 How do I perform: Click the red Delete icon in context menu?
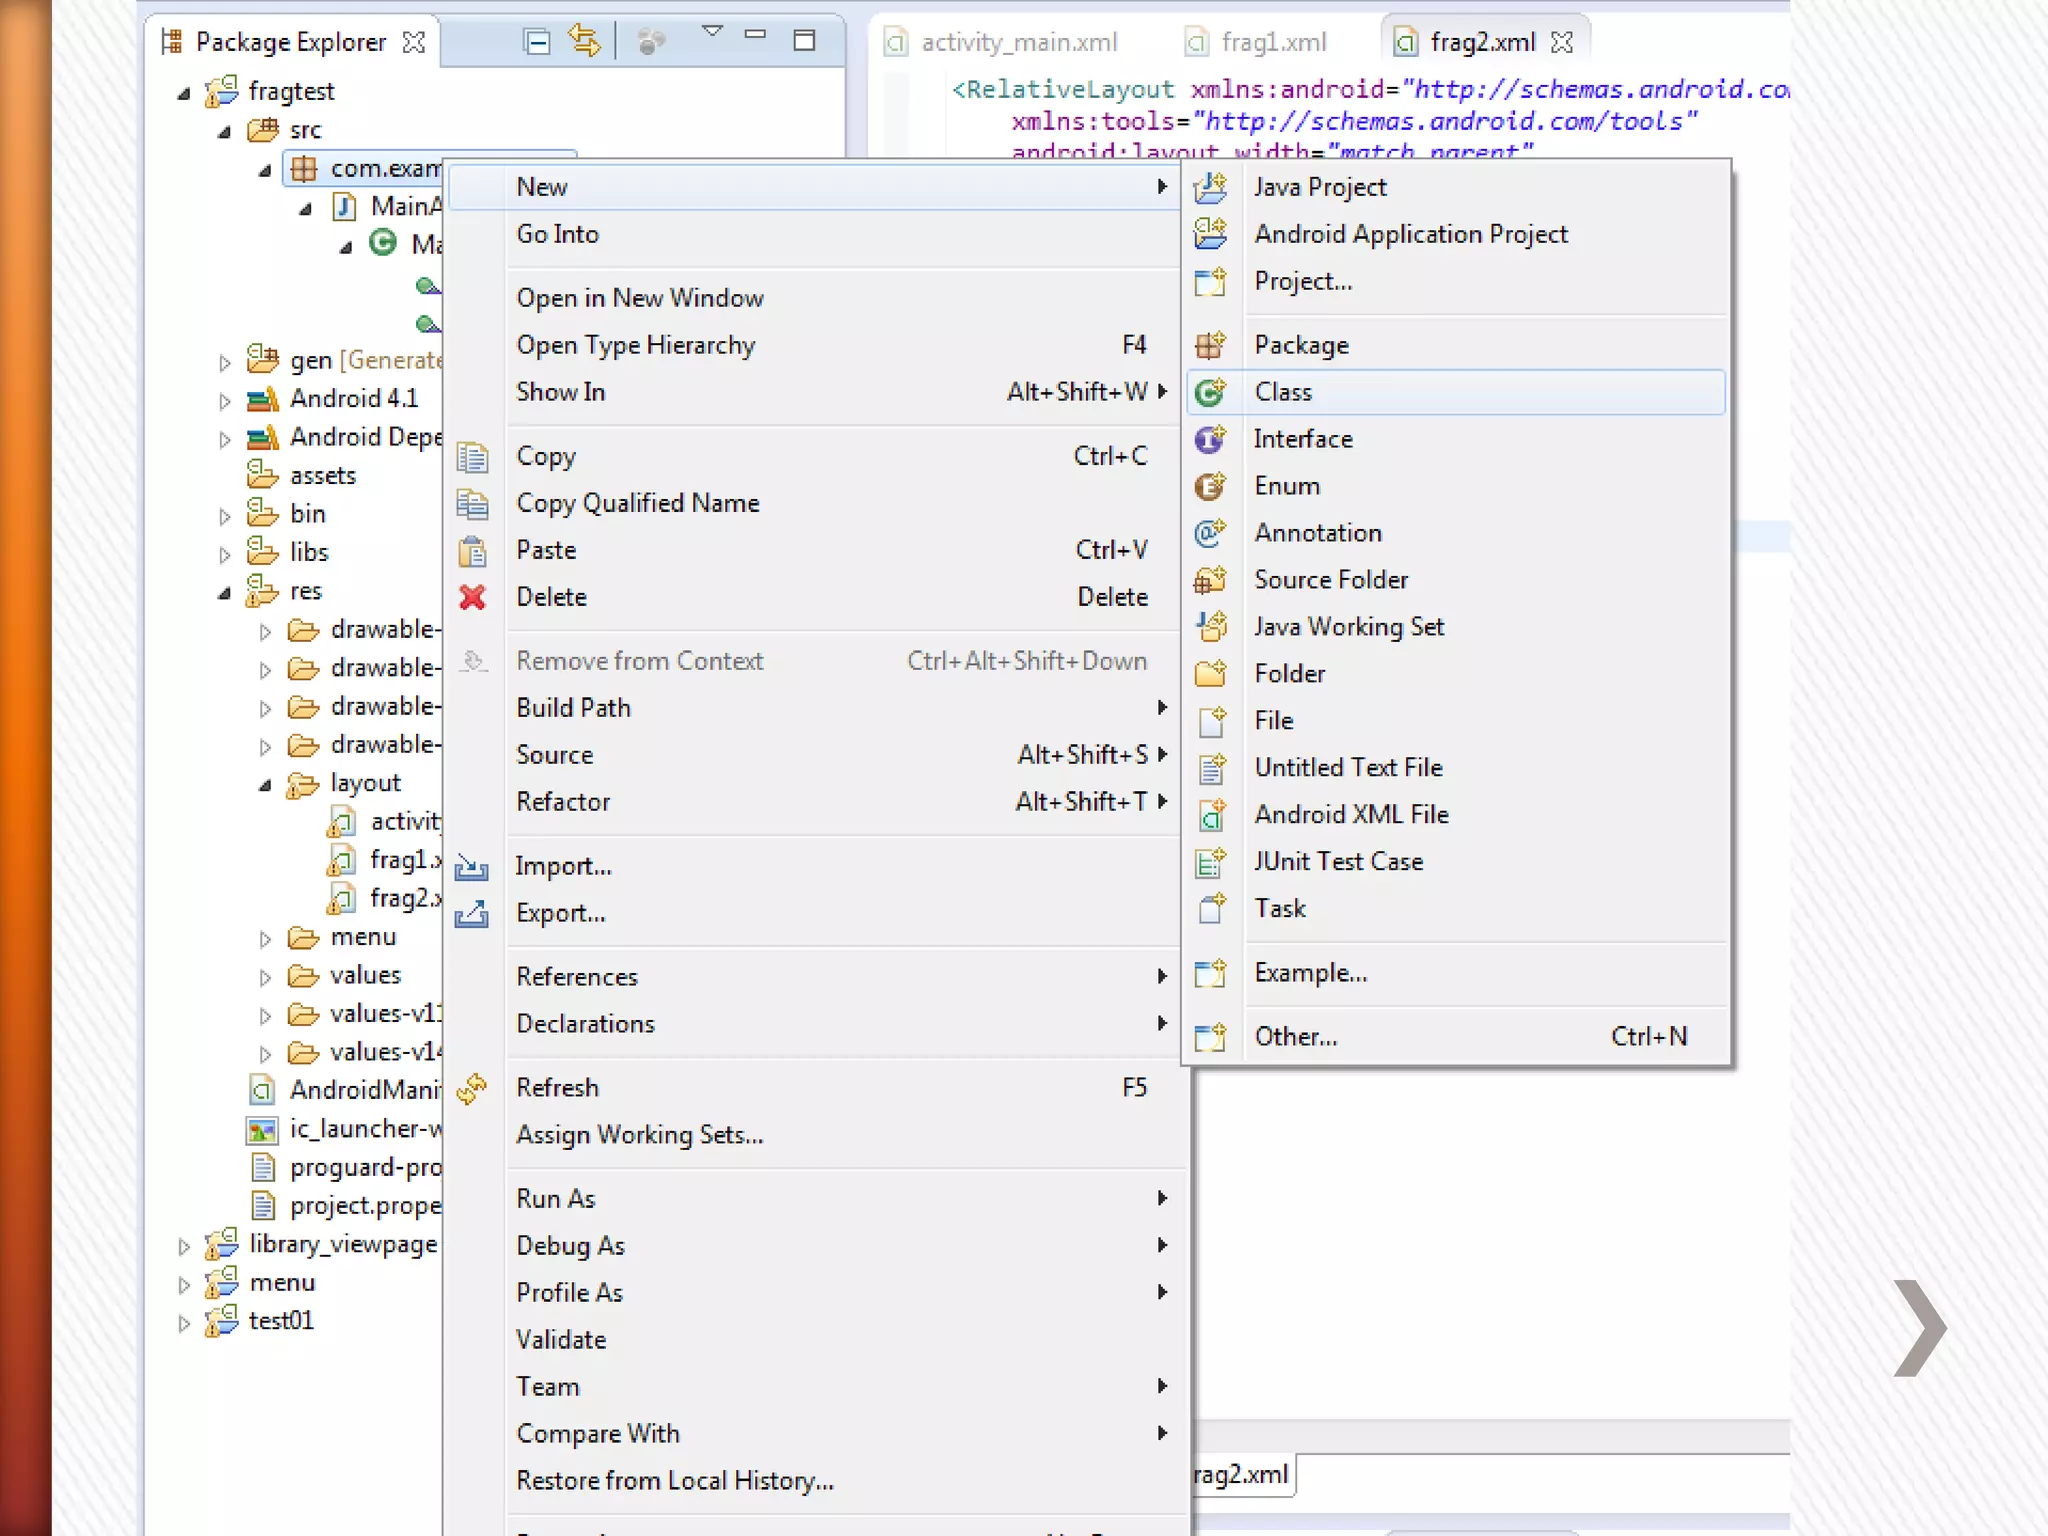[x=472, y=598]
